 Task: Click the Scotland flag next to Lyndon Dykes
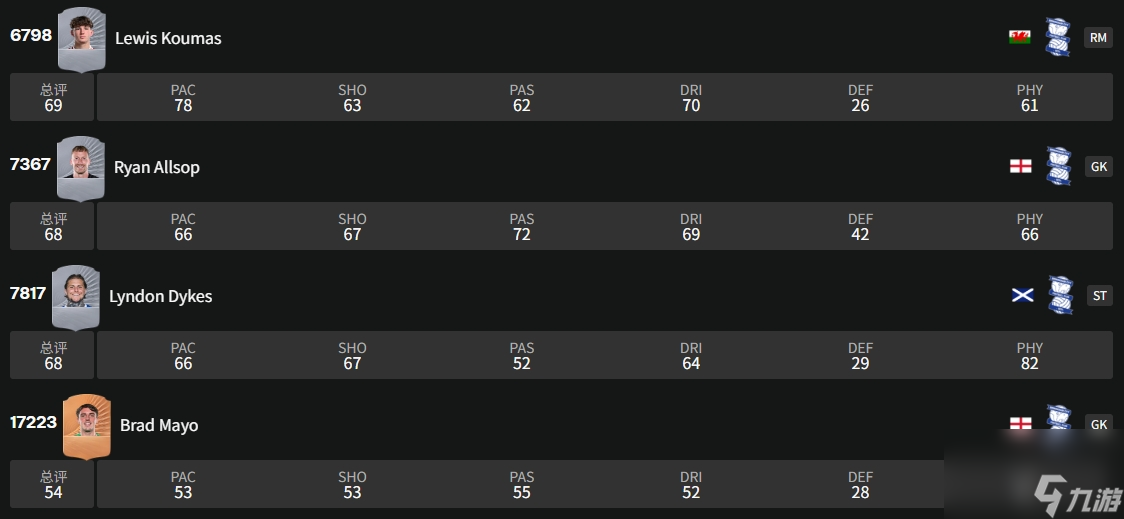click(1022, 295)
